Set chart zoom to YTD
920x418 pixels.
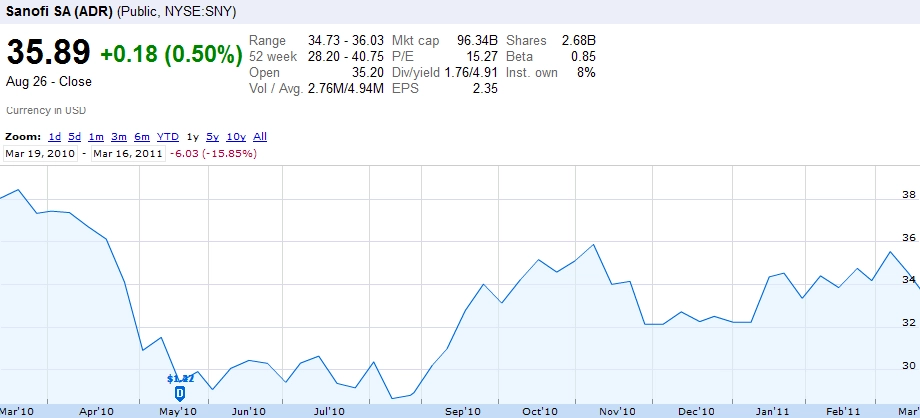point(168,137)
